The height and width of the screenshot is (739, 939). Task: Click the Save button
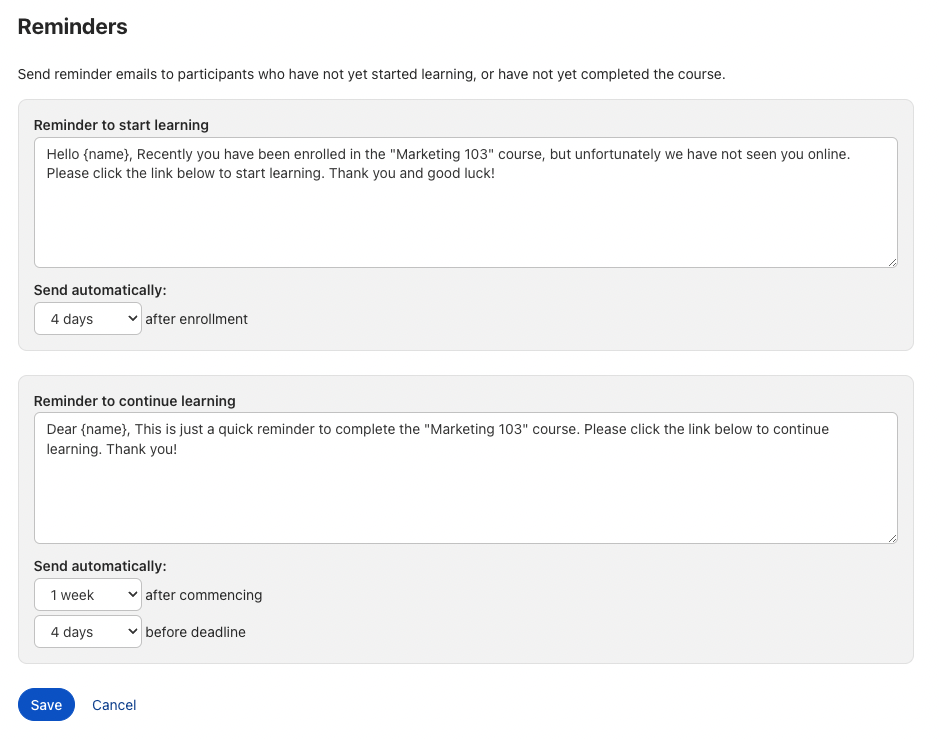[x=46, y=705]
